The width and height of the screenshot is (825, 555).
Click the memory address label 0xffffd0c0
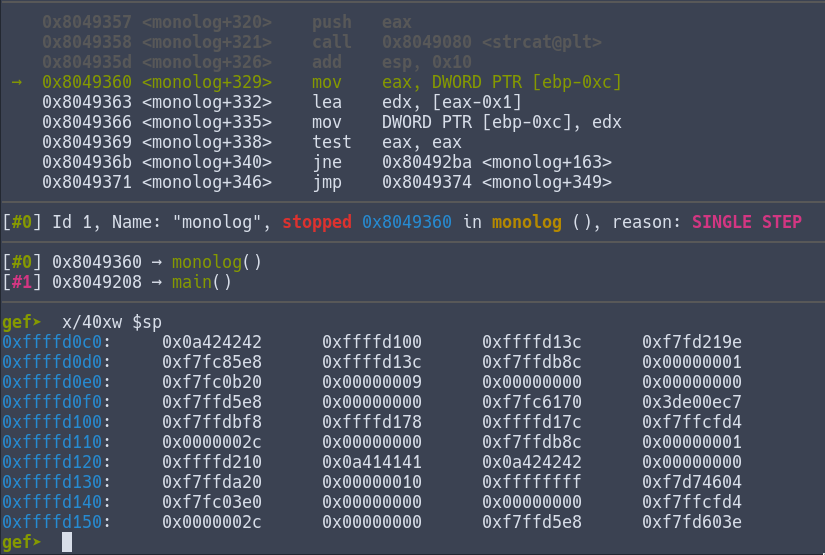point(57,342)
